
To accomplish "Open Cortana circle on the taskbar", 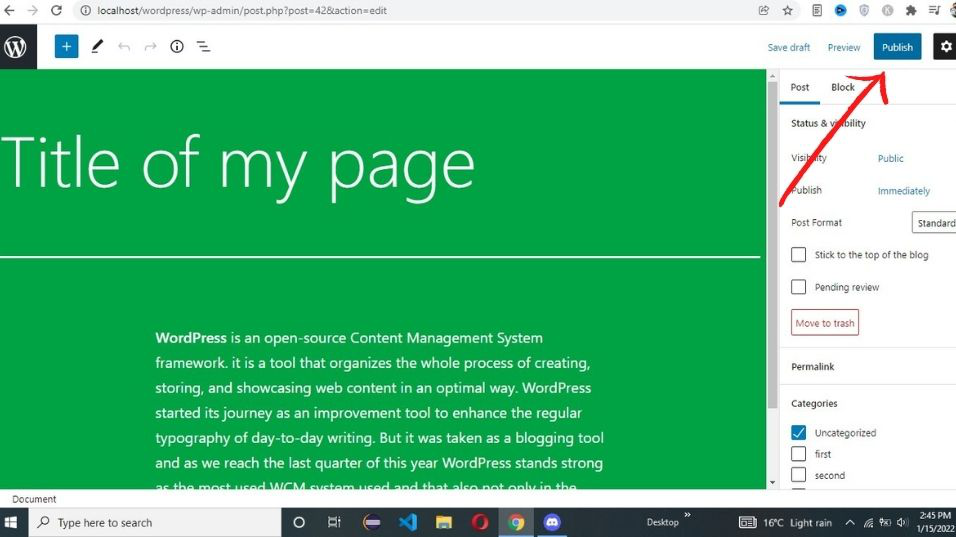I will (299, 522).
